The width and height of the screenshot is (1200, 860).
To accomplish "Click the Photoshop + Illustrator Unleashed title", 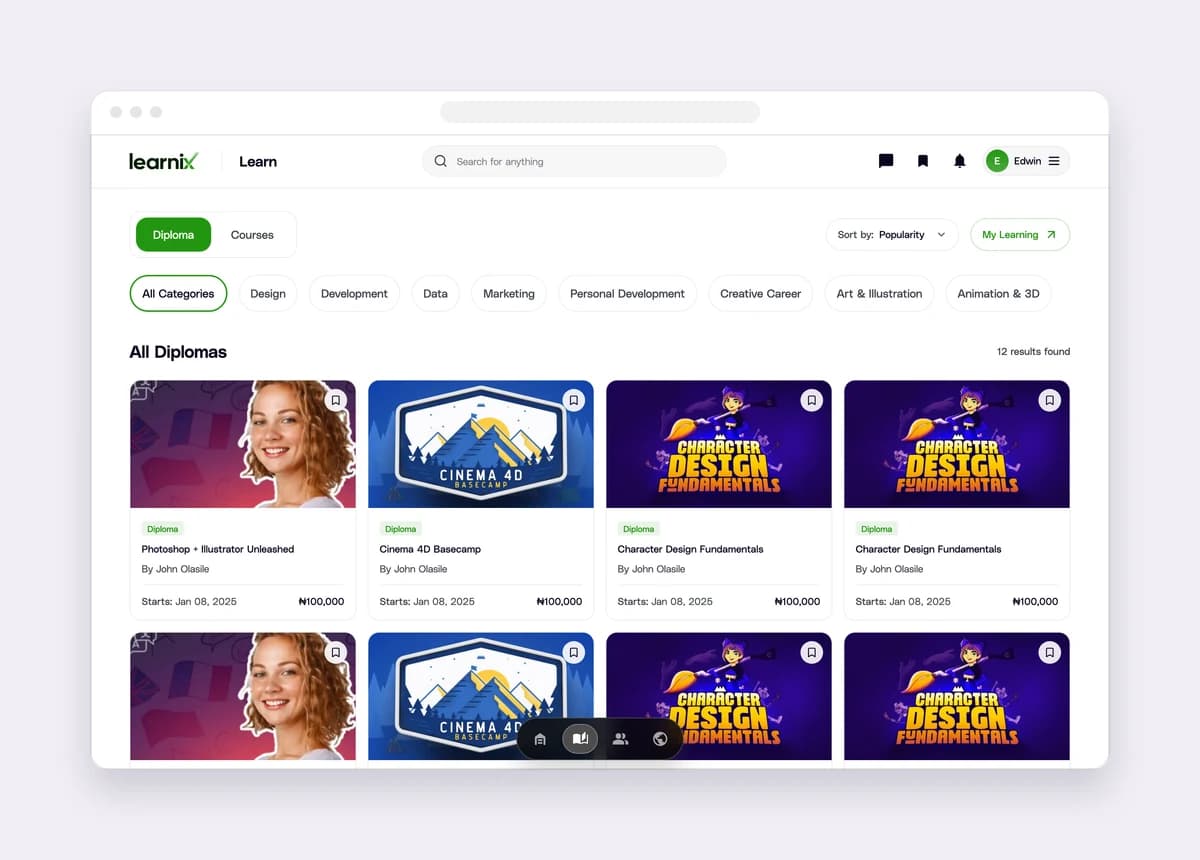I will pyautogui.click(x=218, y=549).
